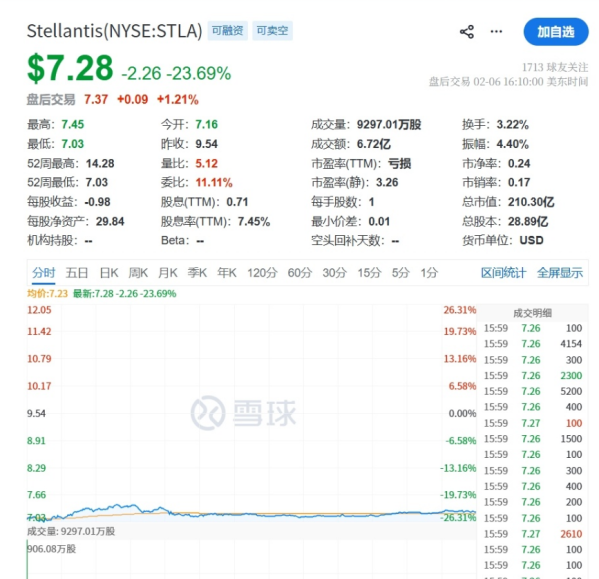599x579 pixels.
Task: Switch to the 日K chart tab
Action: click(109, 273)
